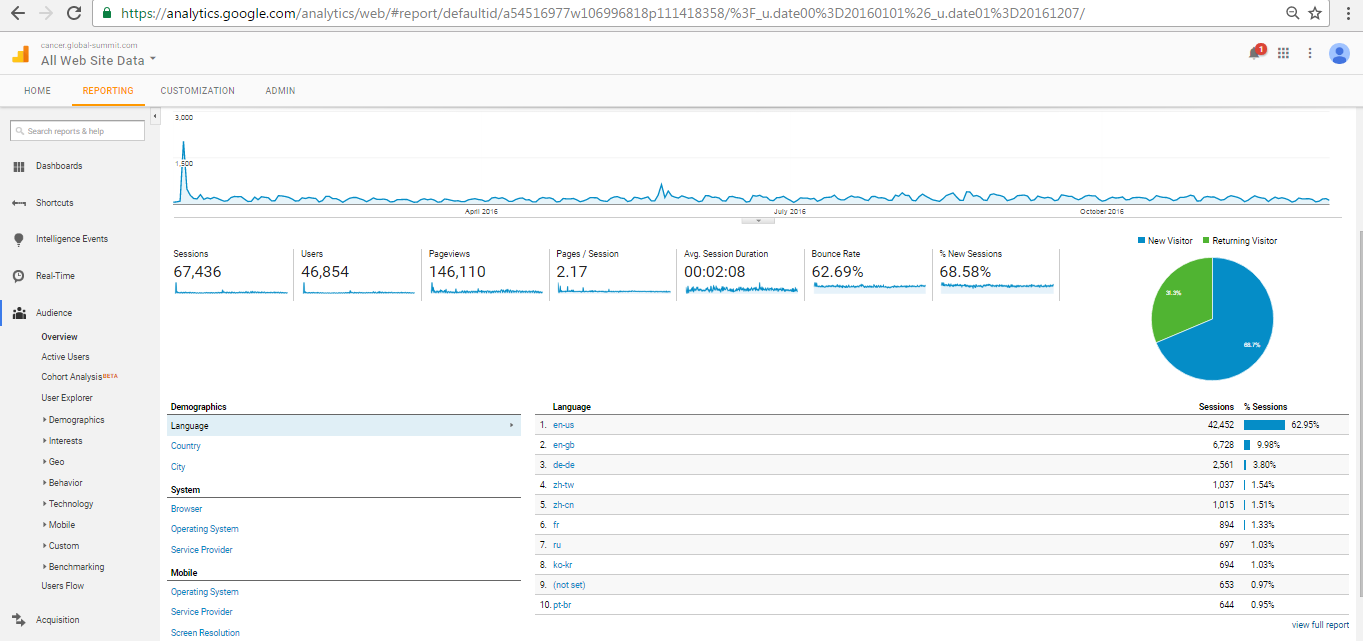The height and width of the screenshot is (641, 1363).
Task: Open the notifications bell
Action: click(1255, 53)
